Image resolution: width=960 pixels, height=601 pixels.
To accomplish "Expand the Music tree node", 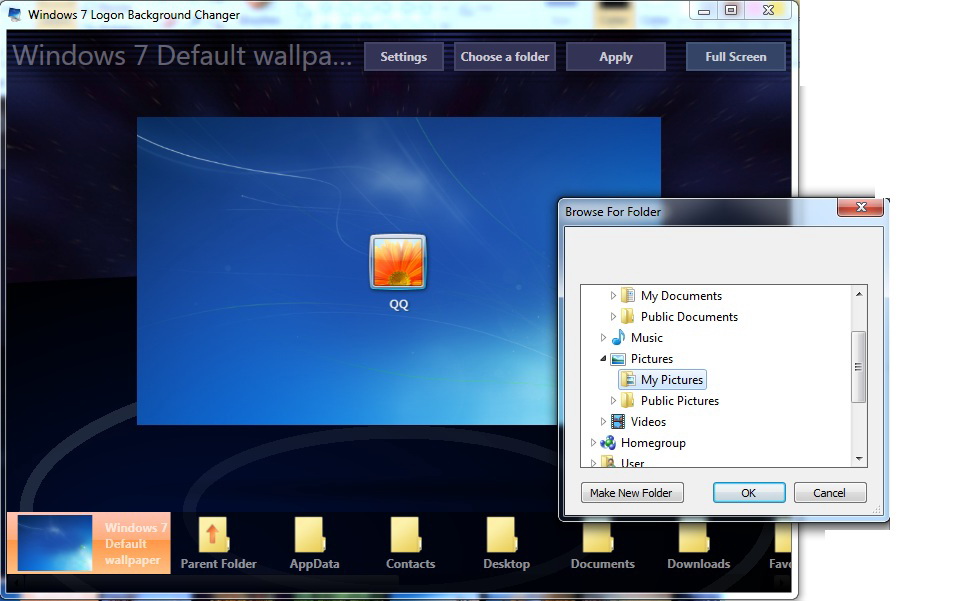I will tap(603, 337).
